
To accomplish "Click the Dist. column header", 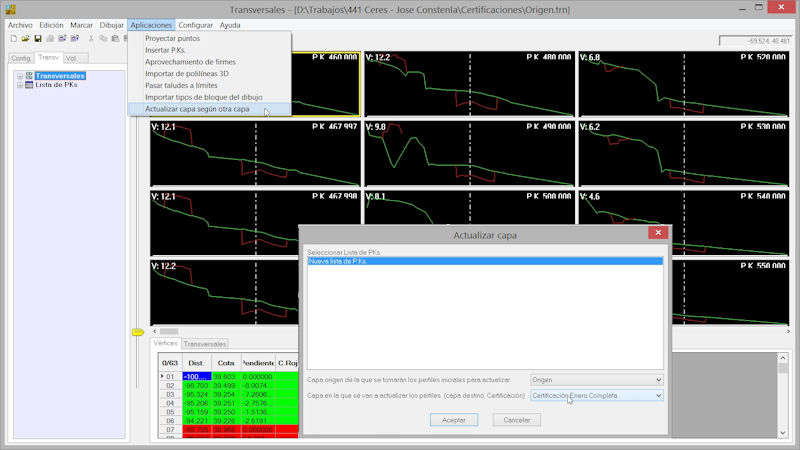I will tap(196, 363).
